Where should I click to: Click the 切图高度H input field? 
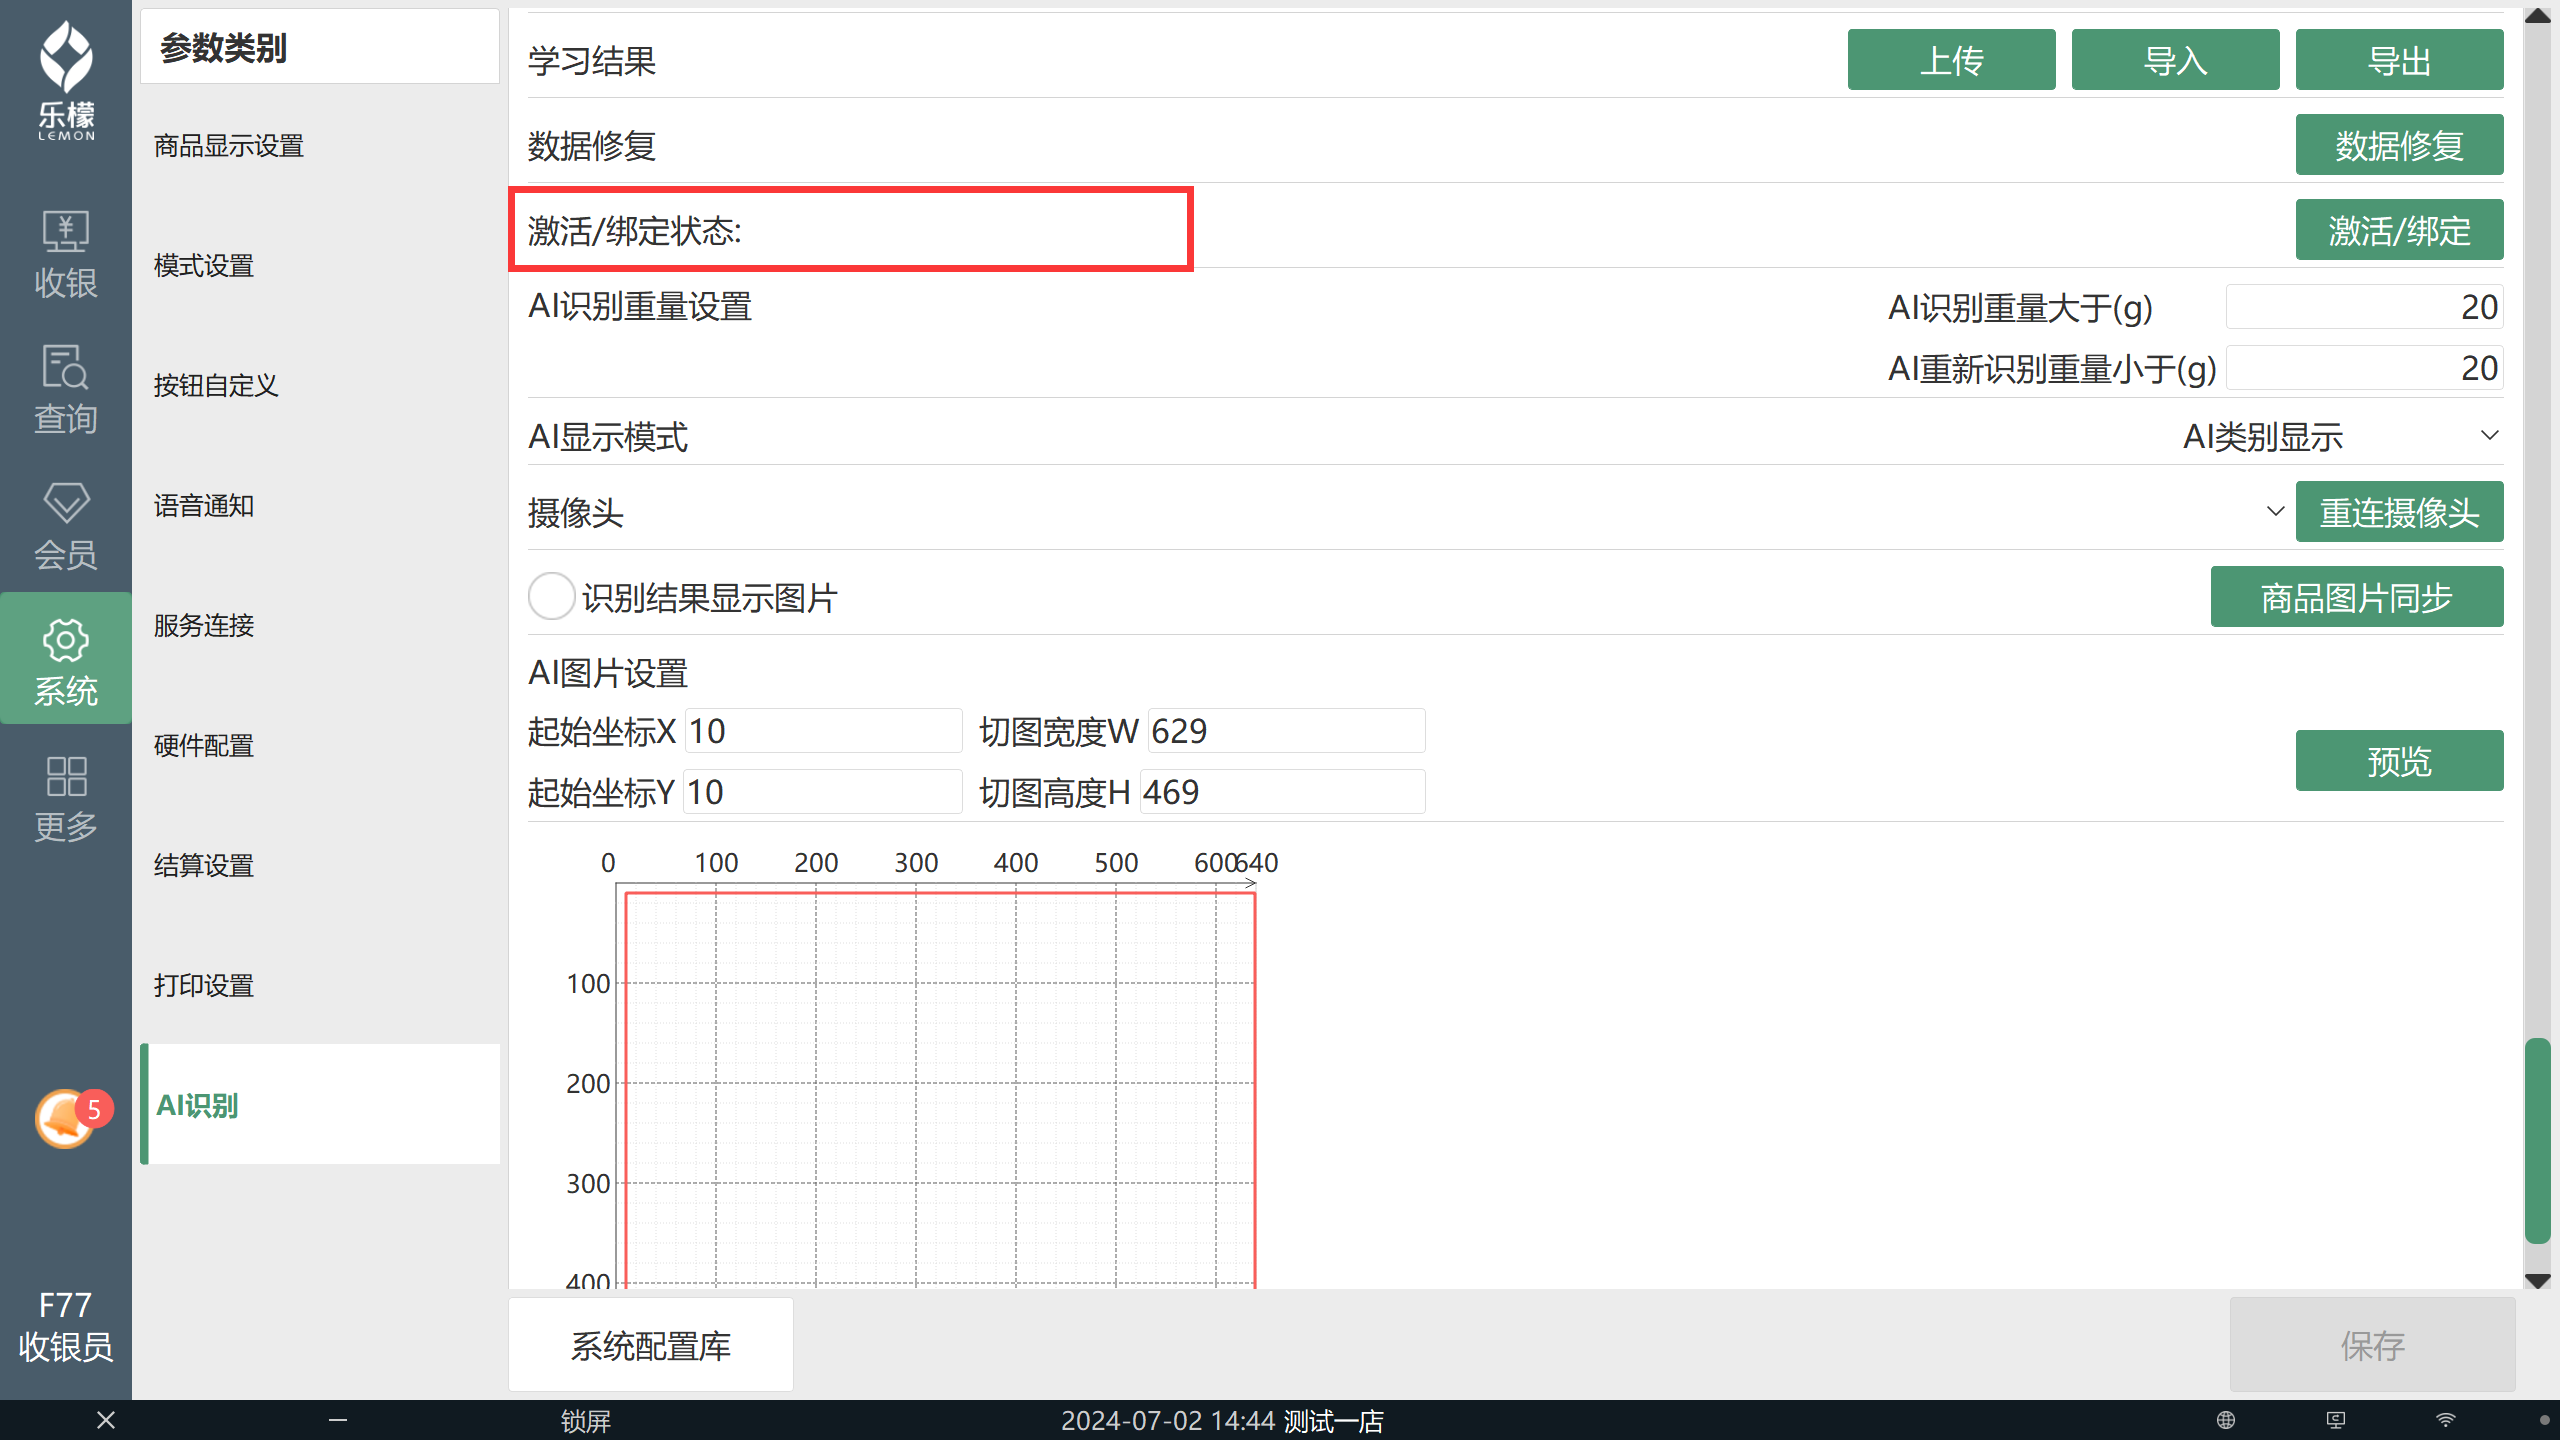coord(1283,792)
